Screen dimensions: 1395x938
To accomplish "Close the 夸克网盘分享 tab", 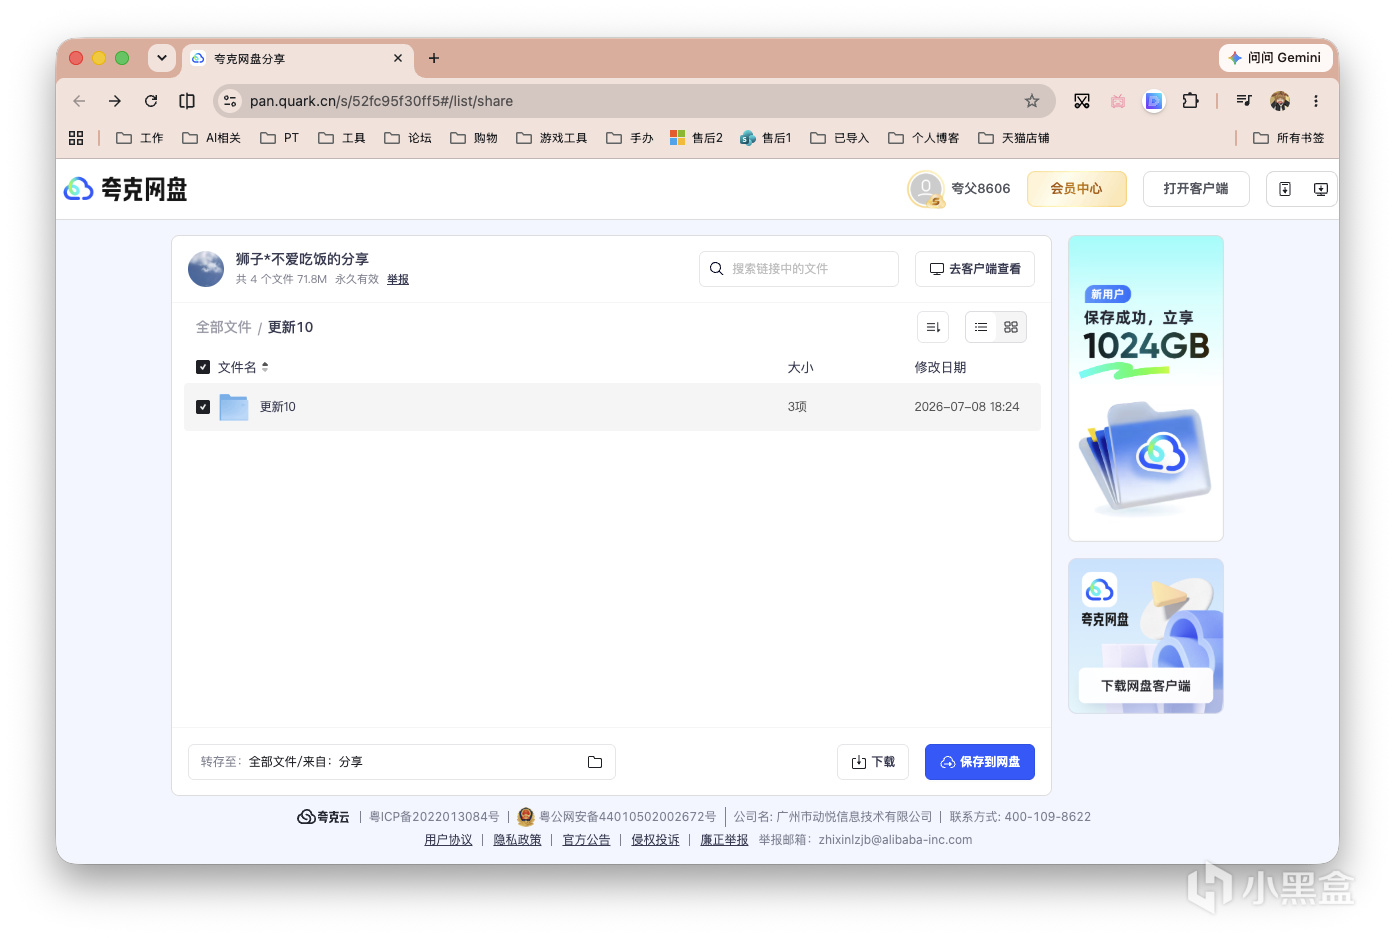I will click(x=398, y=58).
